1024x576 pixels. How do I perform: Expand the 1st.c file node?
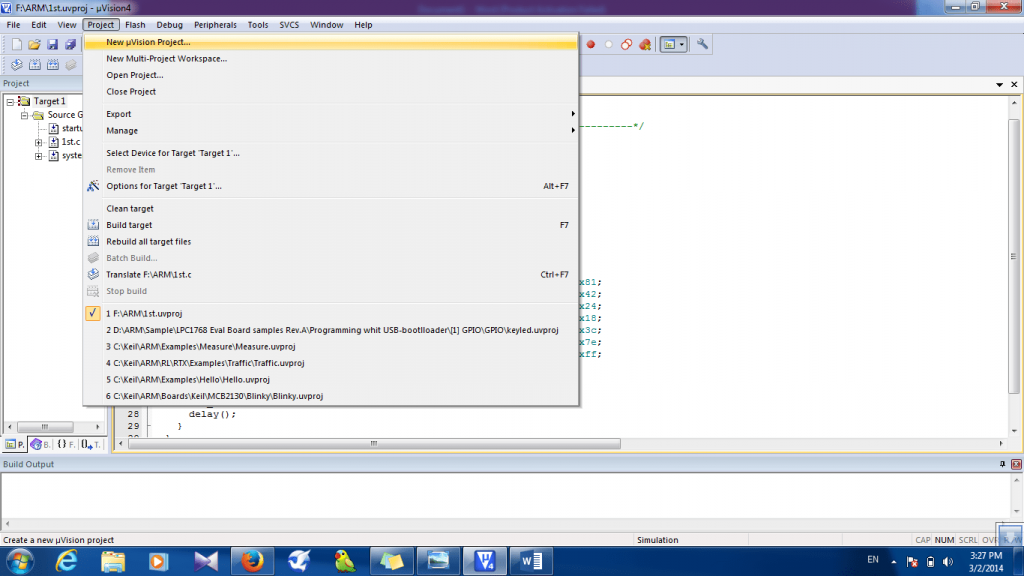tap(39, 142)
